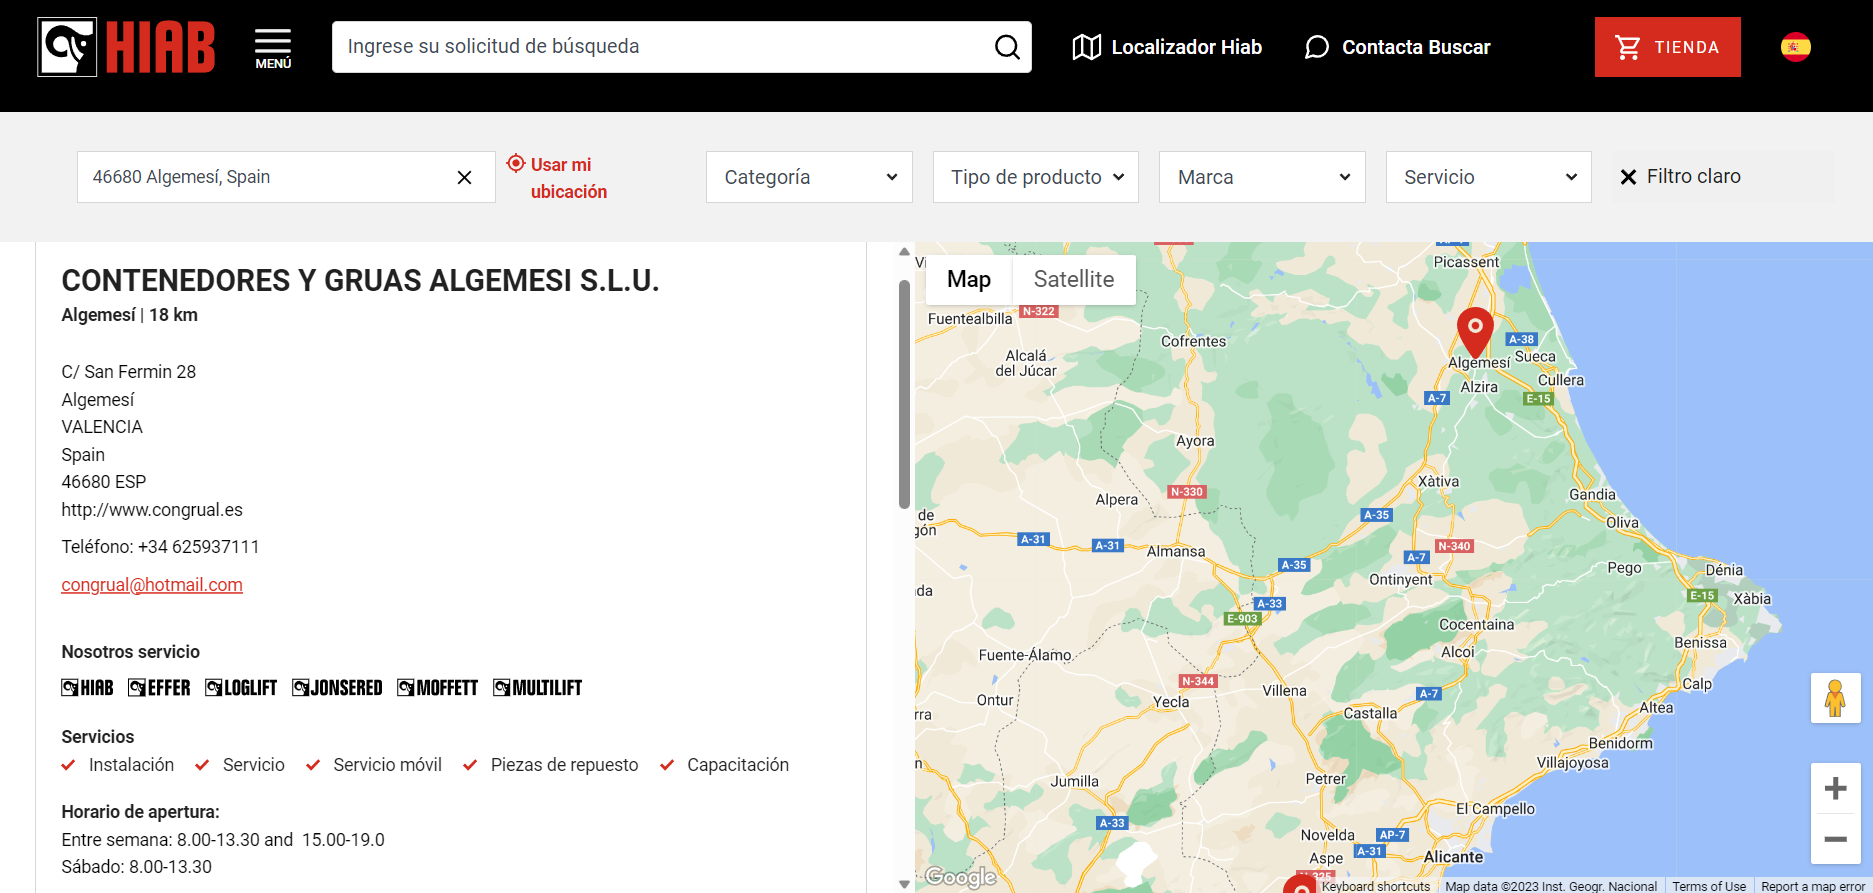Expand the Servicio dropdown

click(x=1488, y=177)
